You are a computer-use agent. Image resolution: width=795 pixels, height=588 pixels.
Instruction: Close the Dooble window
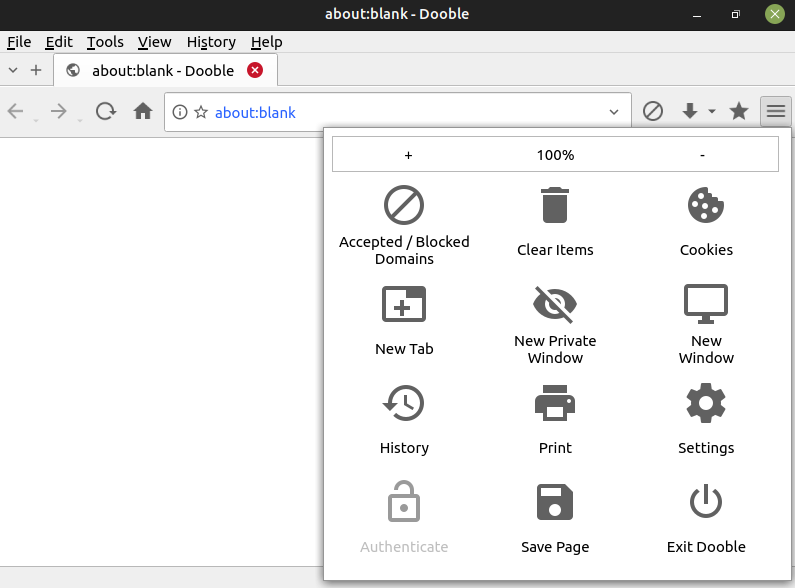click(775, 14)
